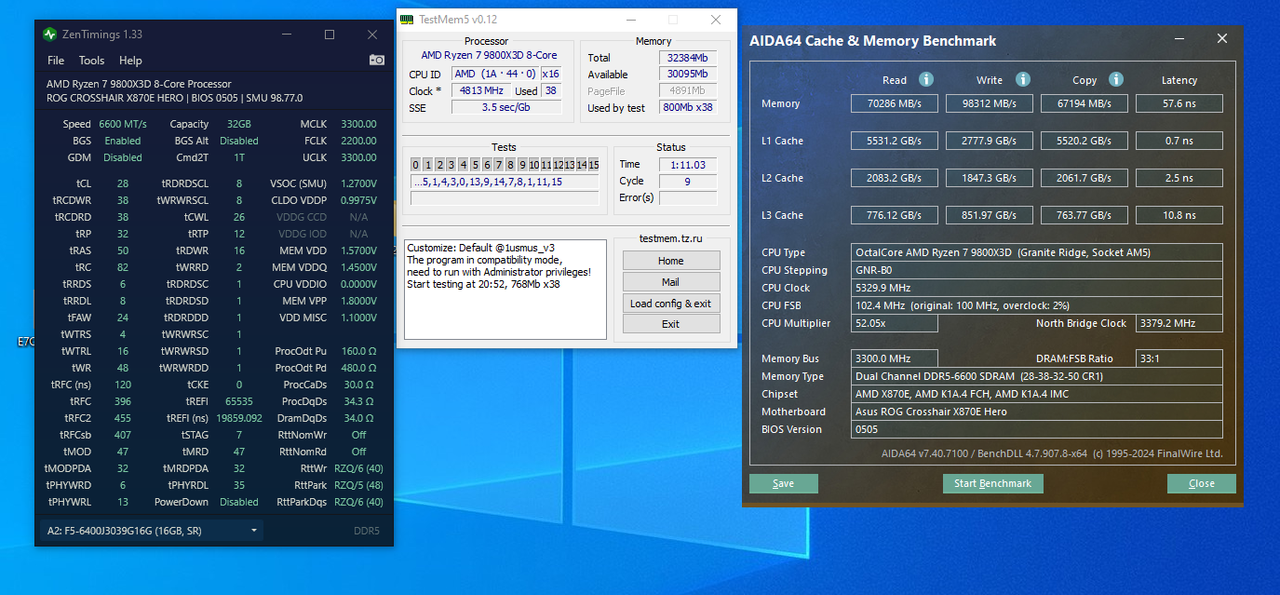The image size is (1280, 595).
Task: Click the PowerDown Disabled value
Action: coord(239,502)
